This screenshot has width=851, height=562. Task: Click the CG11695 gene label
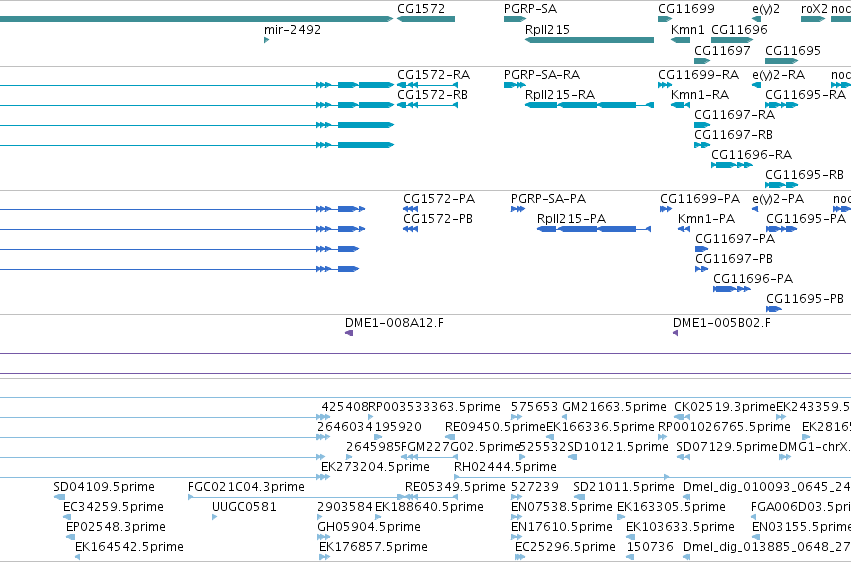[x=792, y=50]
